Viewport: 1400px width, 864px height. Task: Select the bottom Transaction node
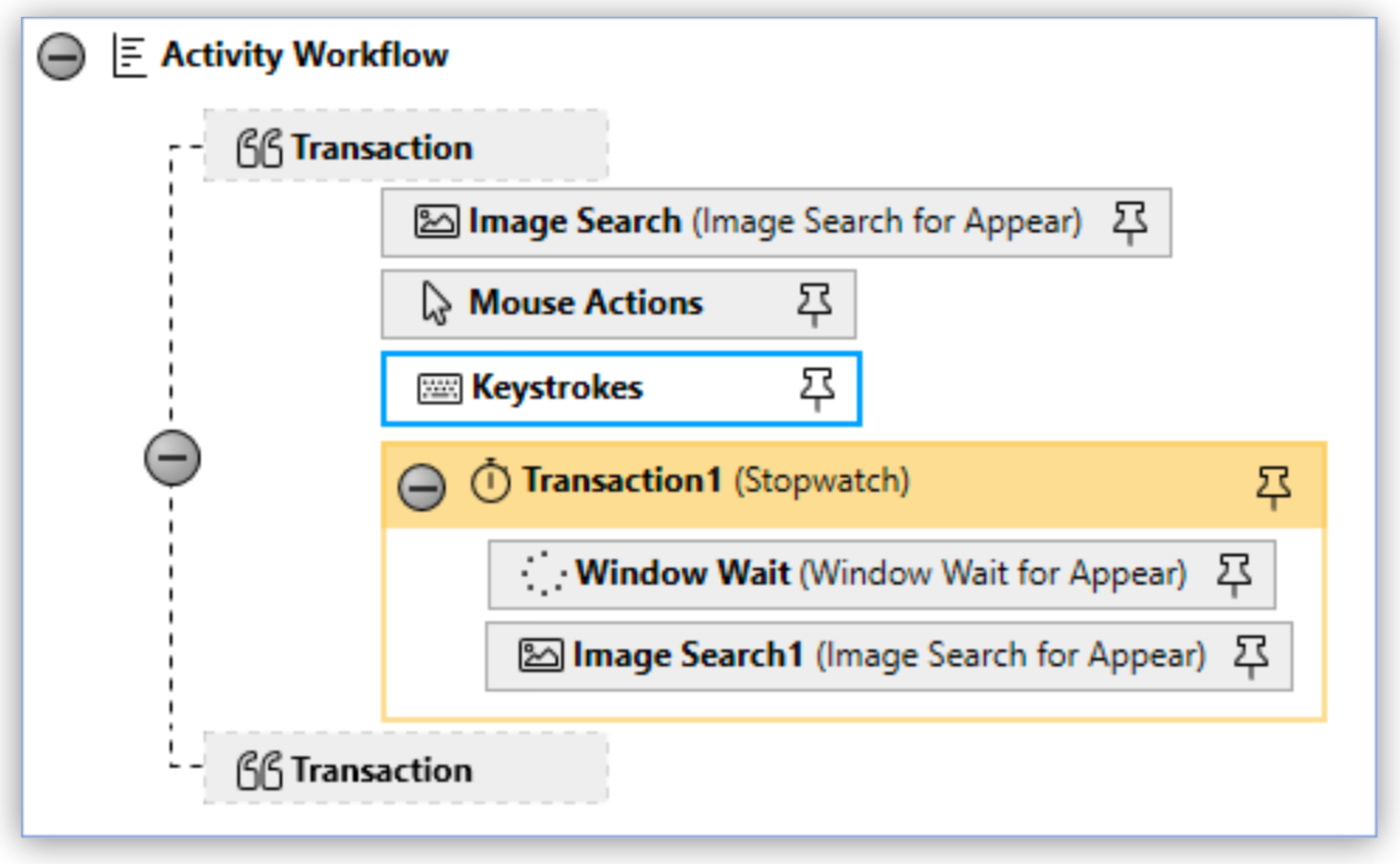(x=380, y=769)
